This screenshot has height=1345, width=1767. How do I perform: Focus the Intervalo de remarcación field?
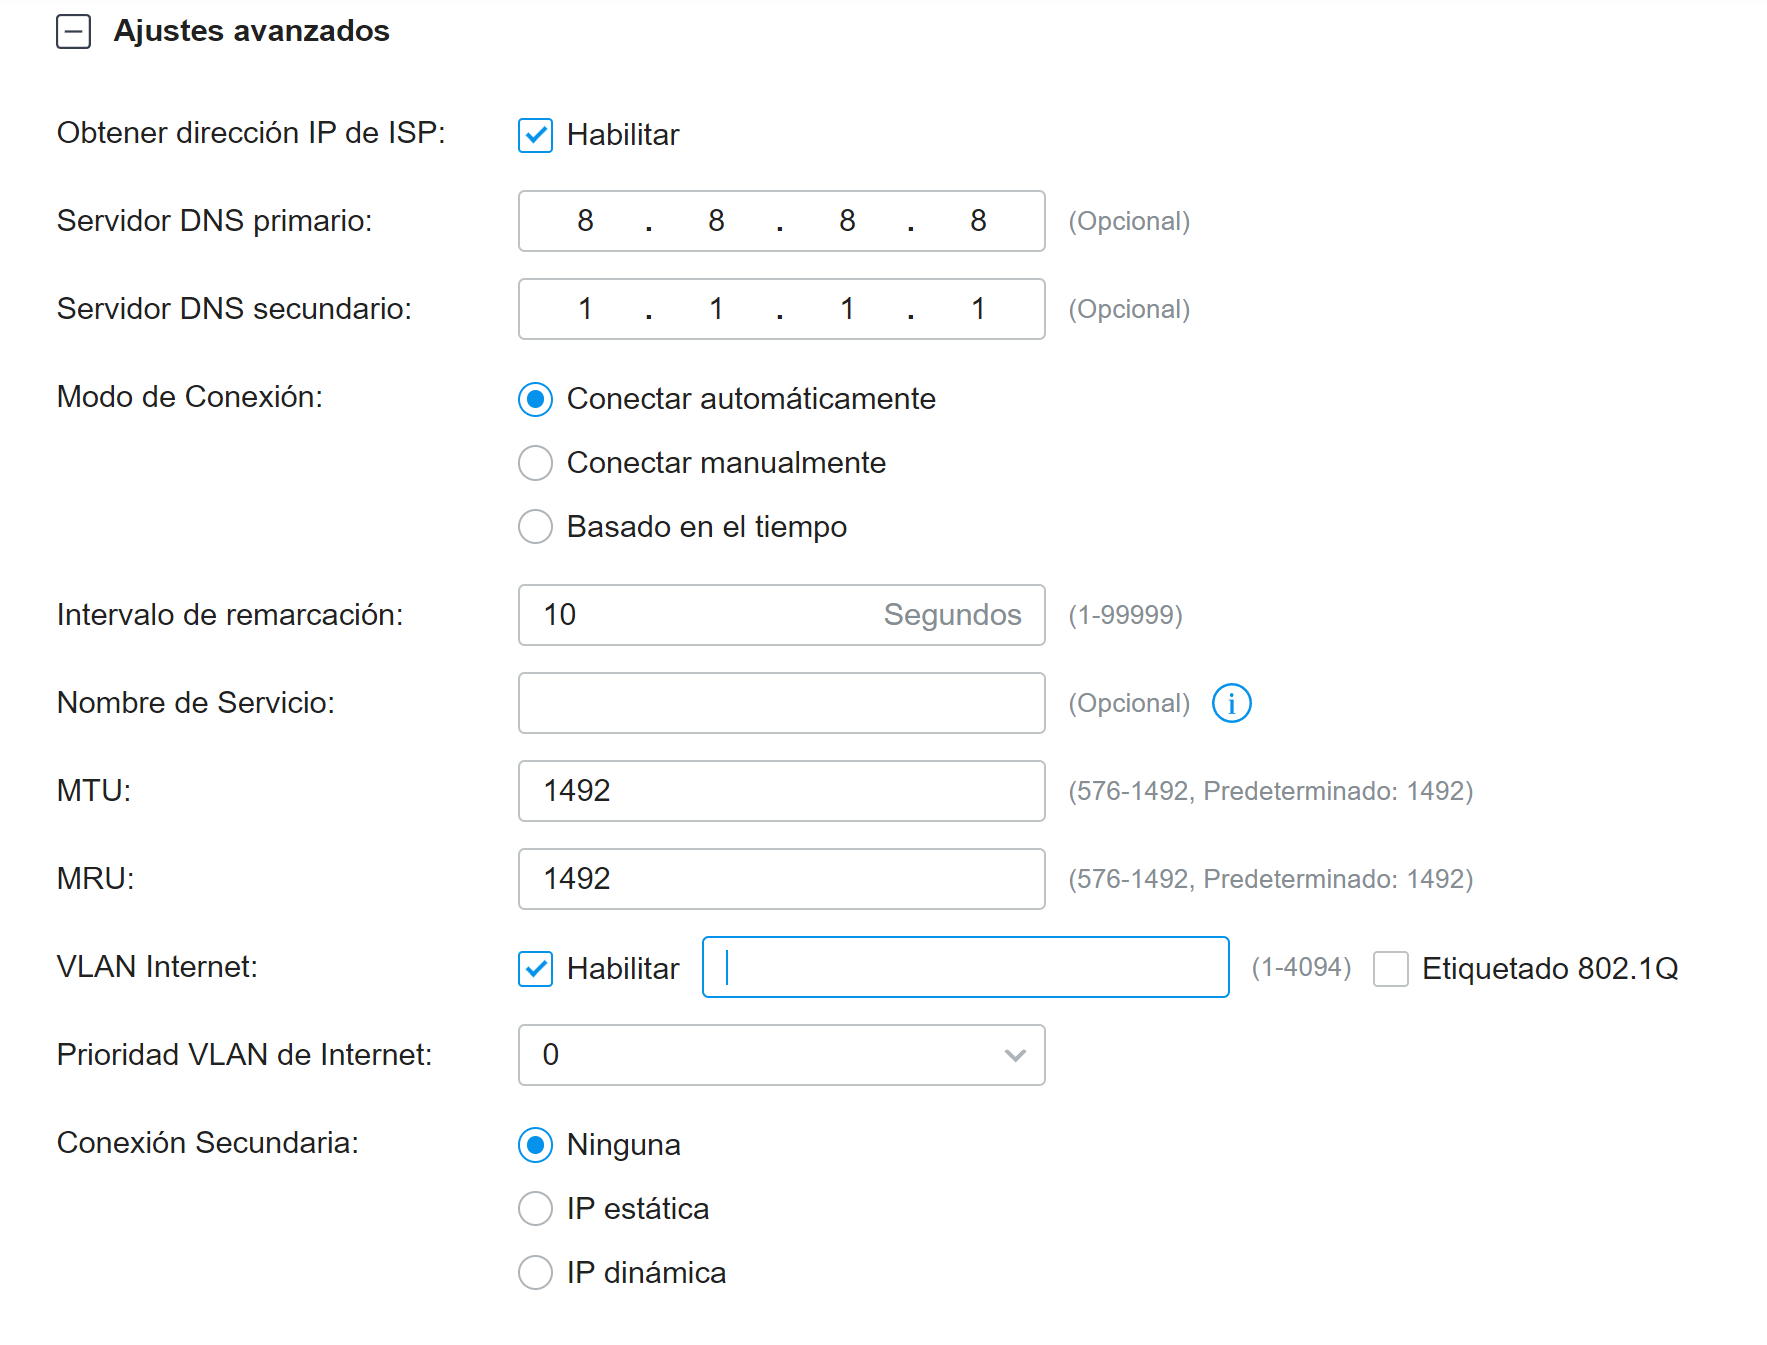700,615
